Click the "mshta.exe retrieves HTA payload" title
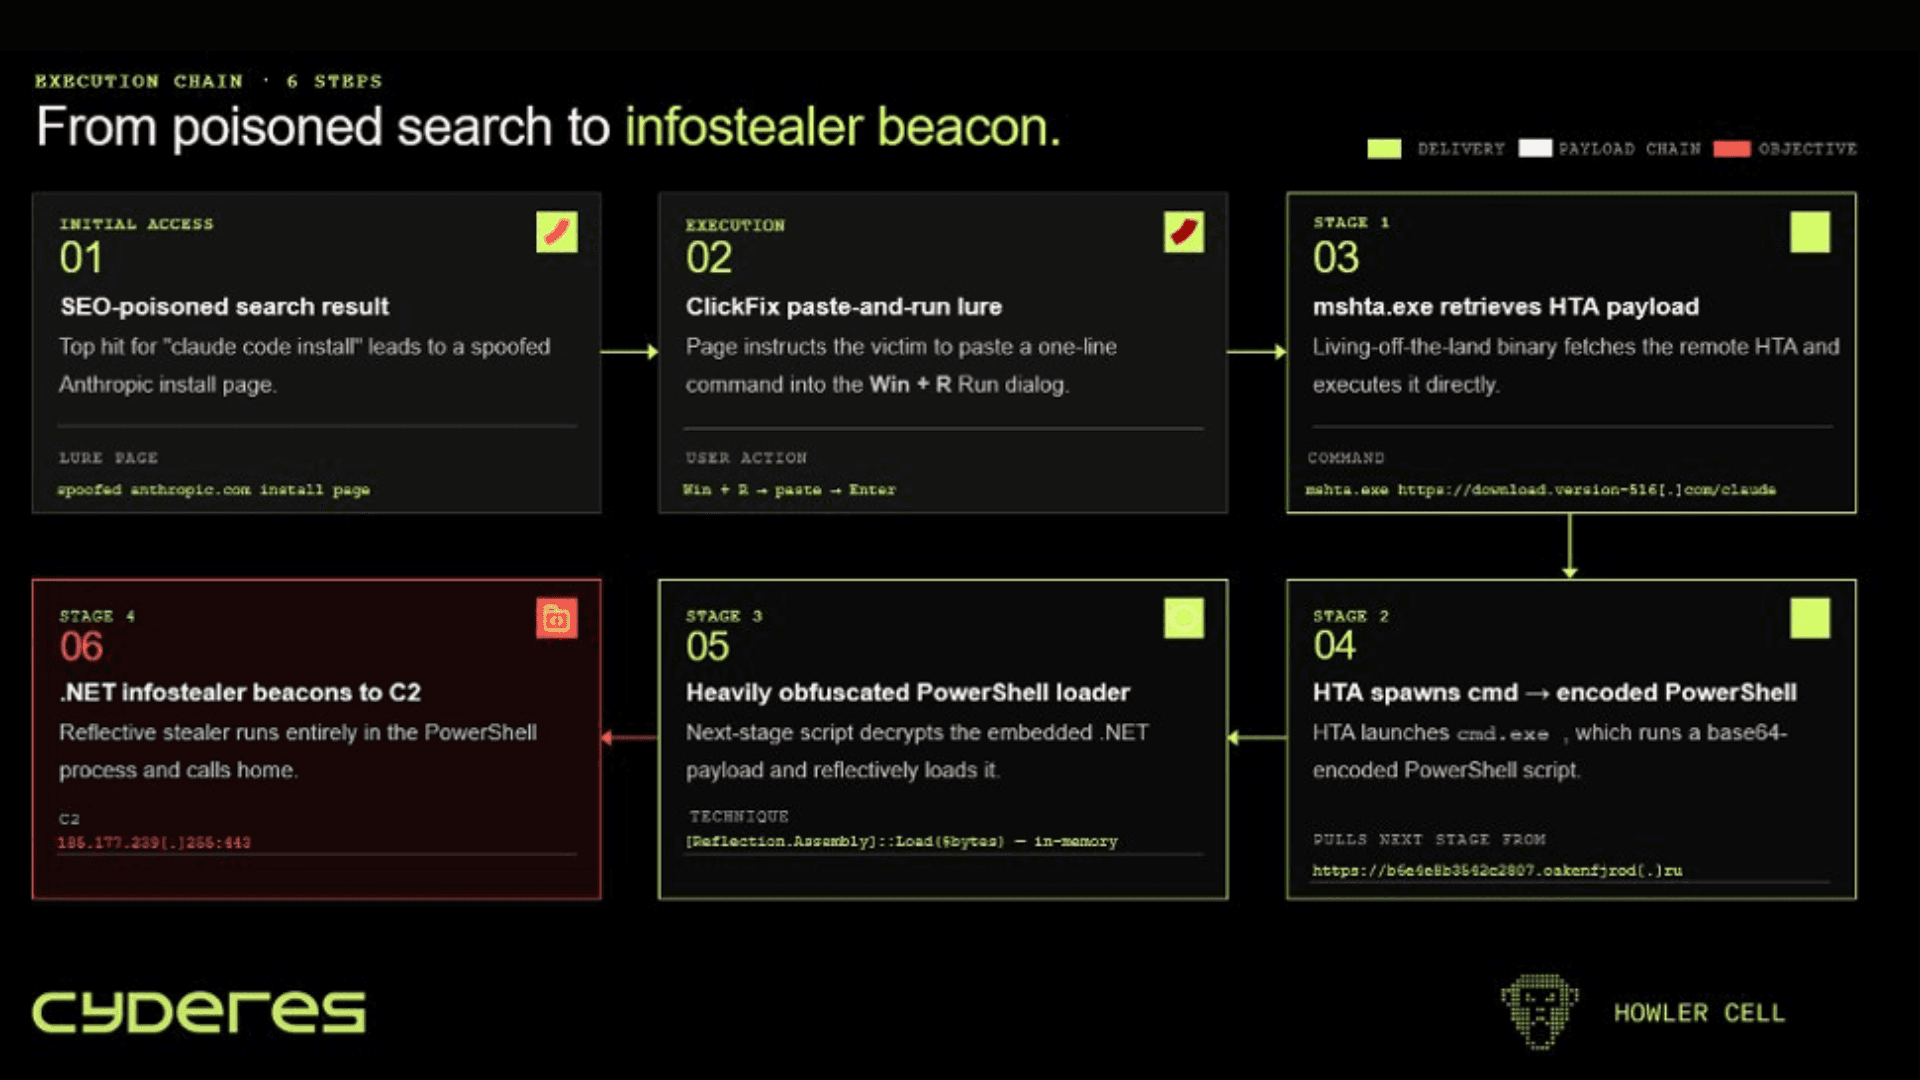The width and height of the screenshot is (1920, 1080). (1506, 307)
